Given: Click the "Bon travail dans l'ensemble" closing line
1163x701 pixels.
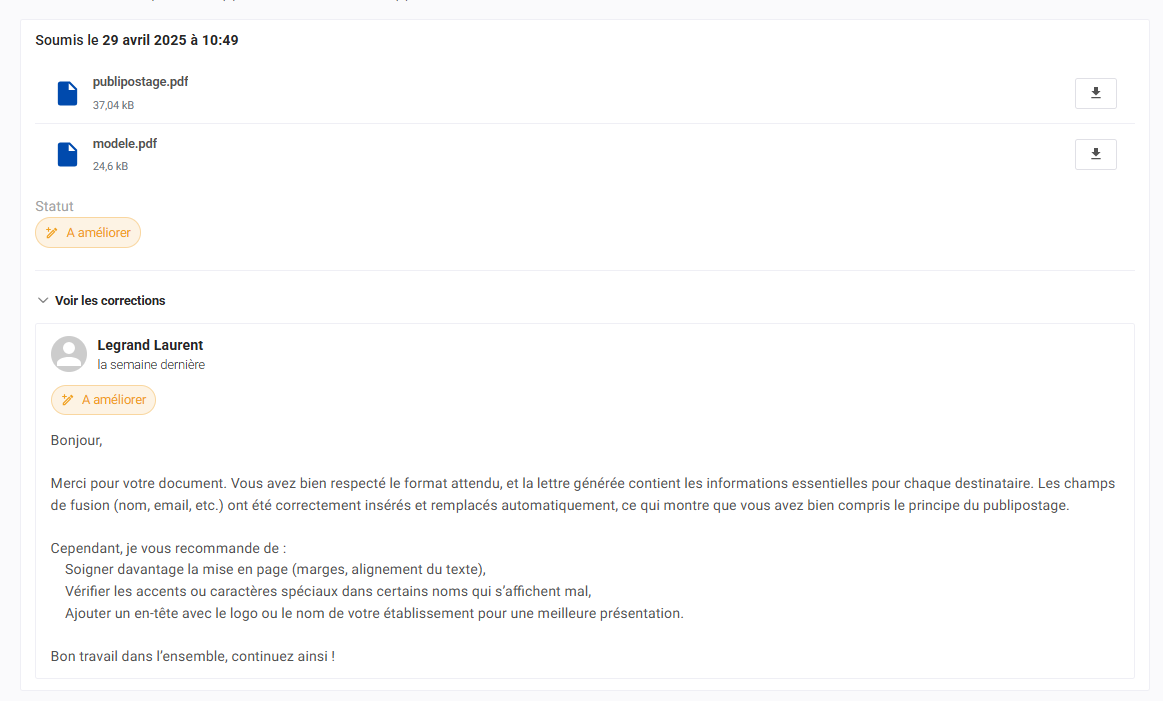Looking at the screenshot, I should click(x=193, y=656).
